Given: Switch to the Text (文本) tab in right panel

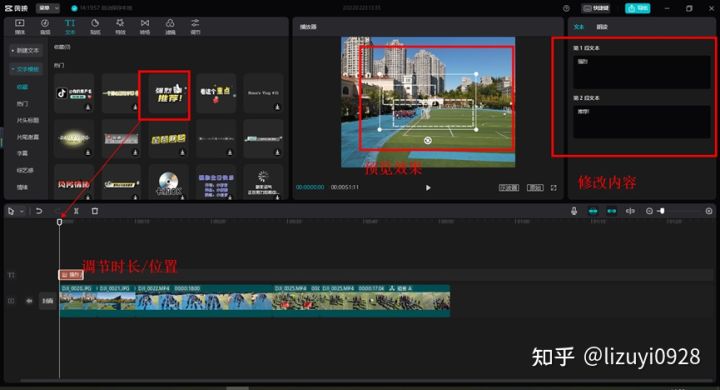Looking at the screenshot, I should [579, 27].
